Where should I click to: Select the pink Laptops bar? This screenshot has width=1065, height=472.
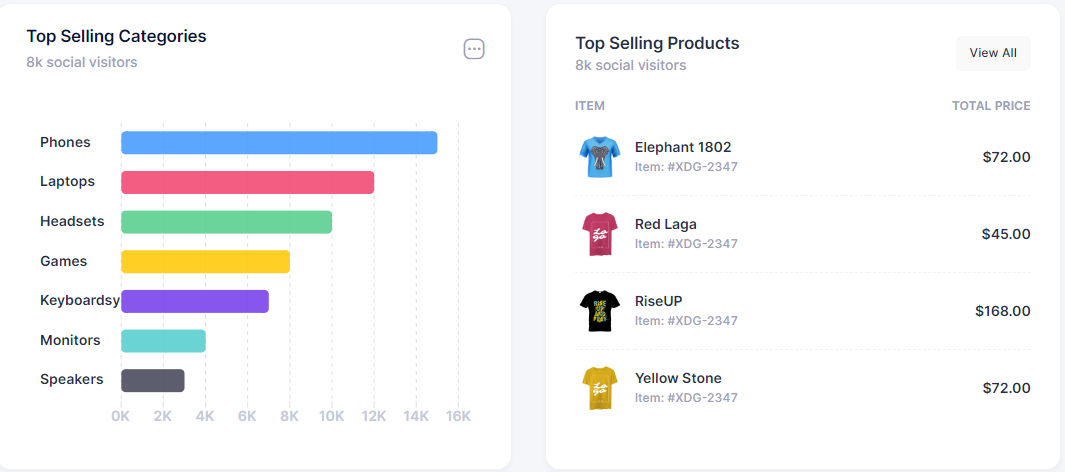click(247, 182)
